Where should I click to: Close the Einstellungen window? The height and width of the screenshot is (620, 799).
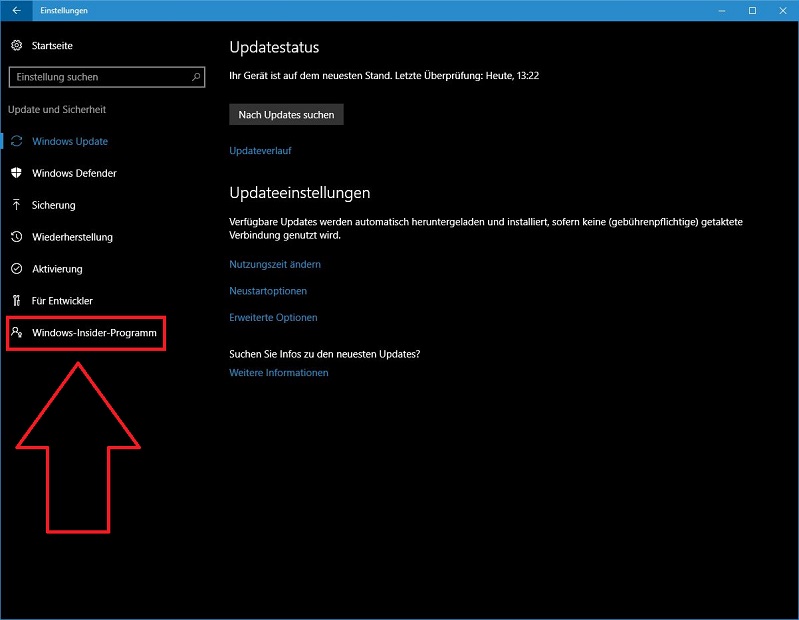[x=783, y=10]
